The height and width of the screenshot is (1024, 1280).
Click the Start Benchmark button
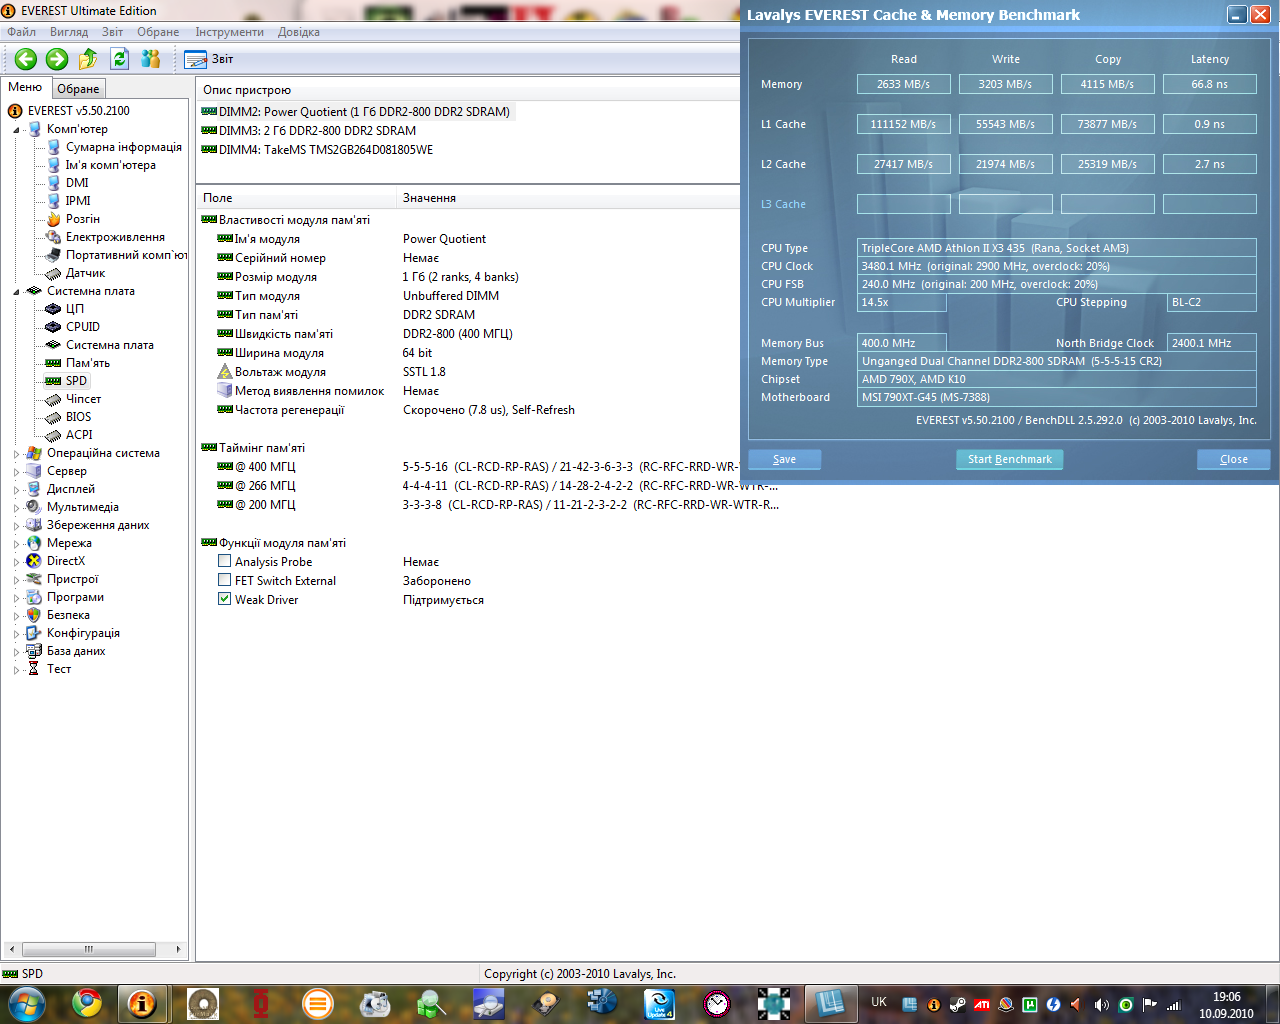click(x=1010, y=459)
